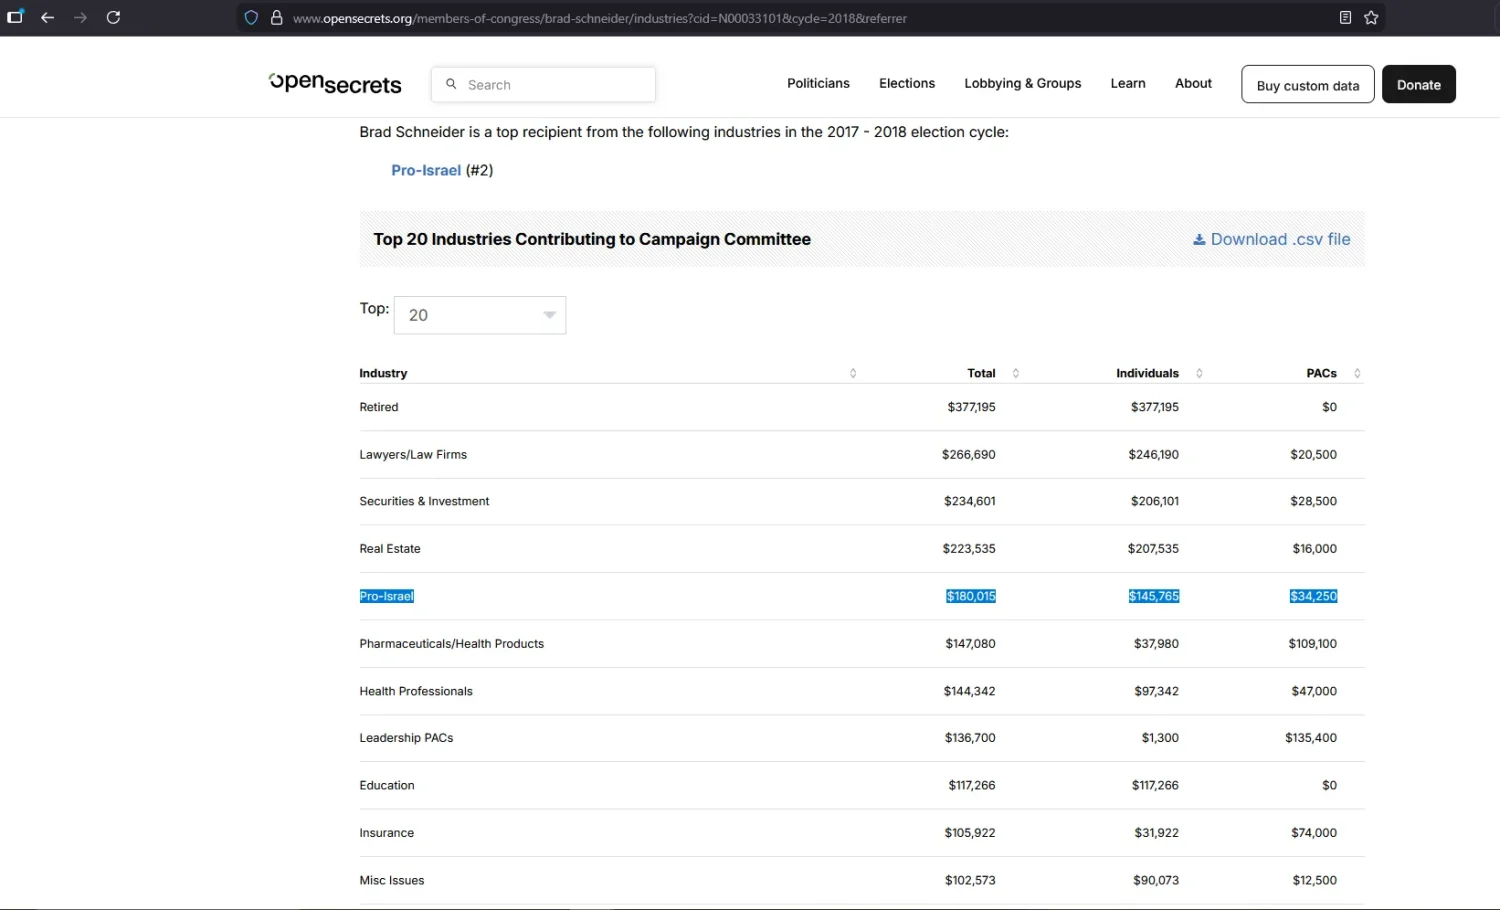Sort by Individuals column arrows
The width and height of the screenshot is (1500, 910).
click(1199, 373)
